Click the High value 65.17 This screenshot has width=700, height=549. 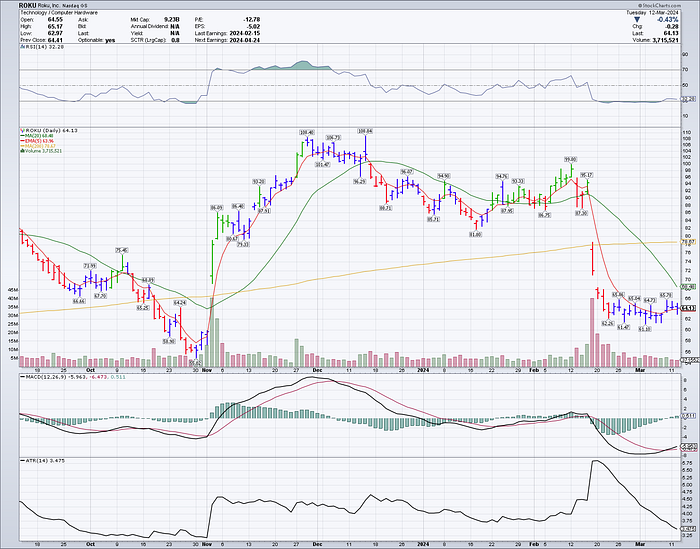coord(55,26)
